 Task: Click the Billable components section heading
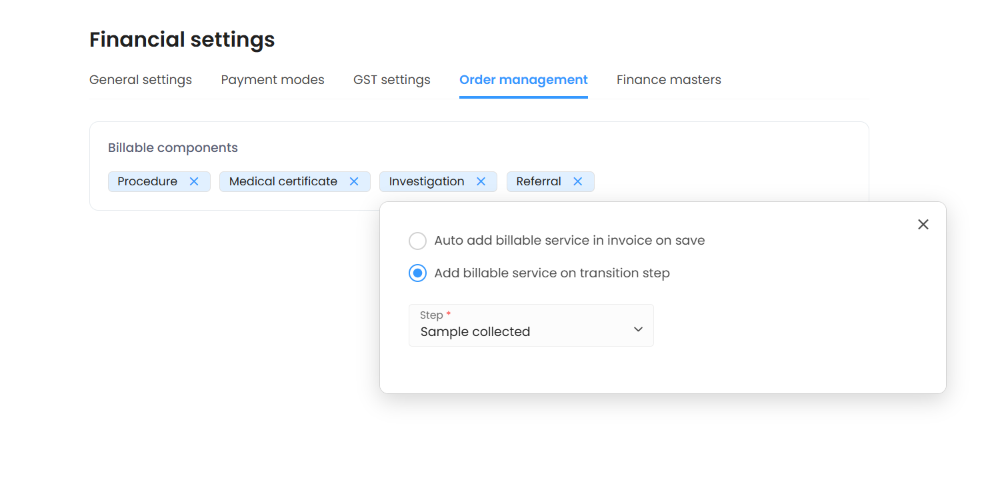coord(173,148)
